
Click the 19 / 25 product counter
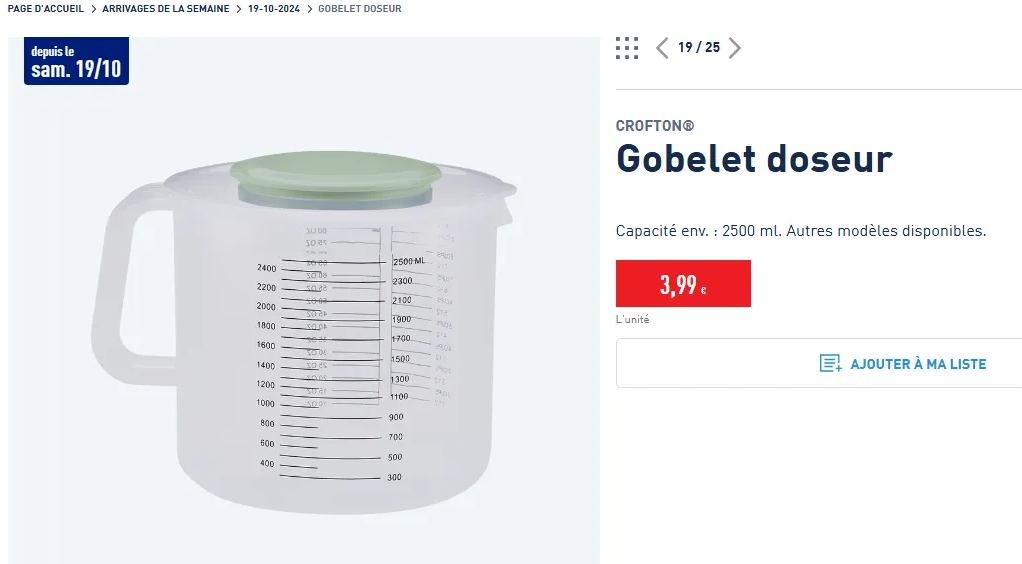(x=699, y=48)
